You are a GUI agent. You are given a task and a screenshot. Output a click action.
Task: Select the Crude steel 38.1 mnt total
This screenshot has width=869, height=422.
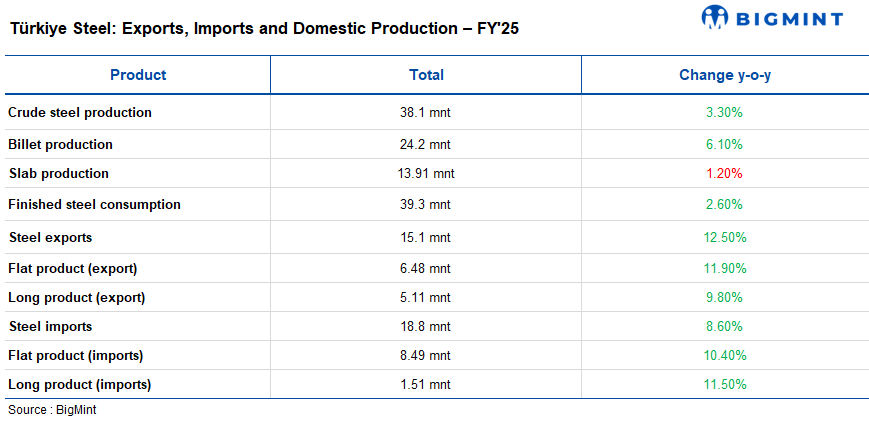click(x=426, y=113)
